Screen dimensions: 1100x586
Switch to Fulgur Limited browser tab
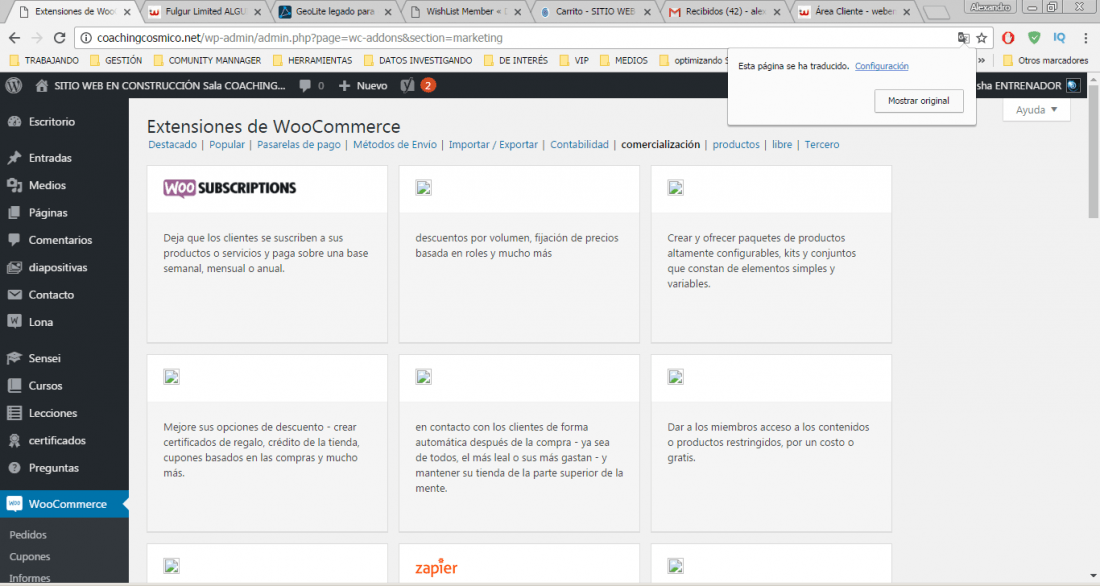pyautogui.click(x=204, y=12)
